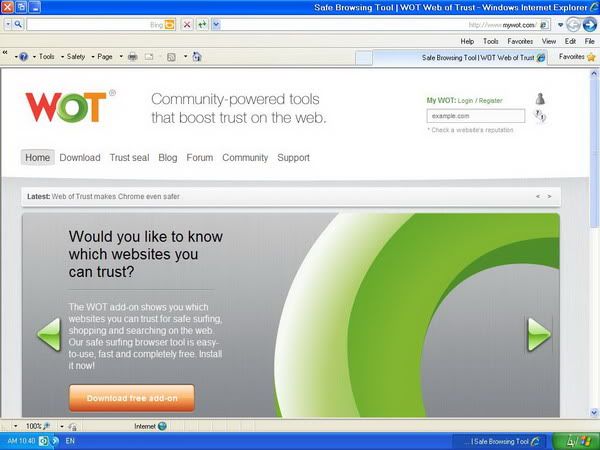Click the Read Mail envelope icon
600x450 pixels.
(x=149, y=57)
